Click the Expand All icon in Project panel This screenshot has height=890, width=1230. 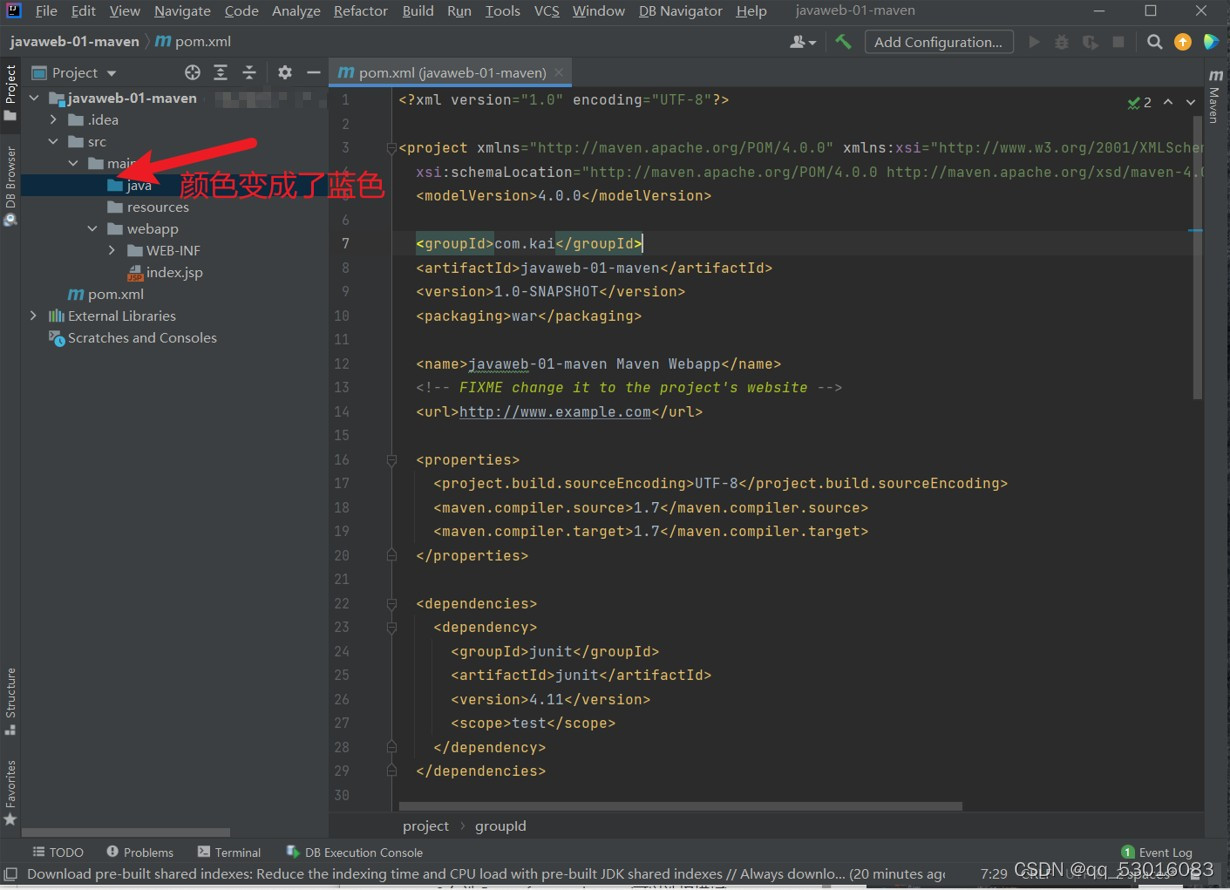click(221, 72)
